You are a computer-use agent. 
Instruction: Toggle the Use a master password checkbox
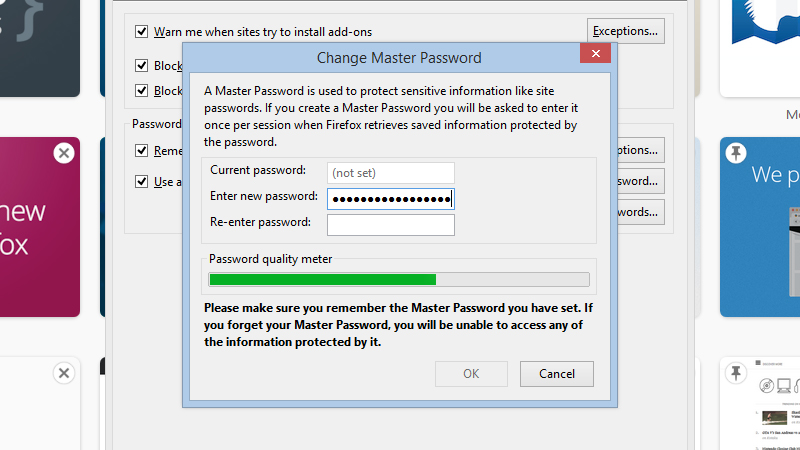(x=141, y=182)
